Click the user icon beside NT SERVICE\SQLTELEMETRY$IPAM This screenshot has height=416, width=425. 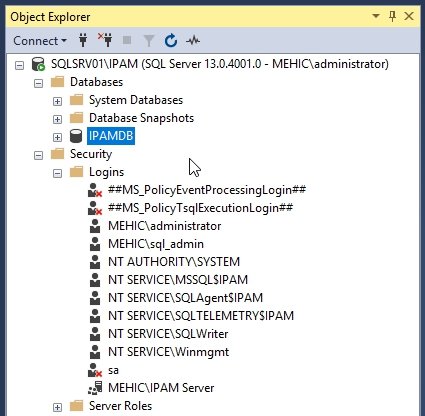95,316
